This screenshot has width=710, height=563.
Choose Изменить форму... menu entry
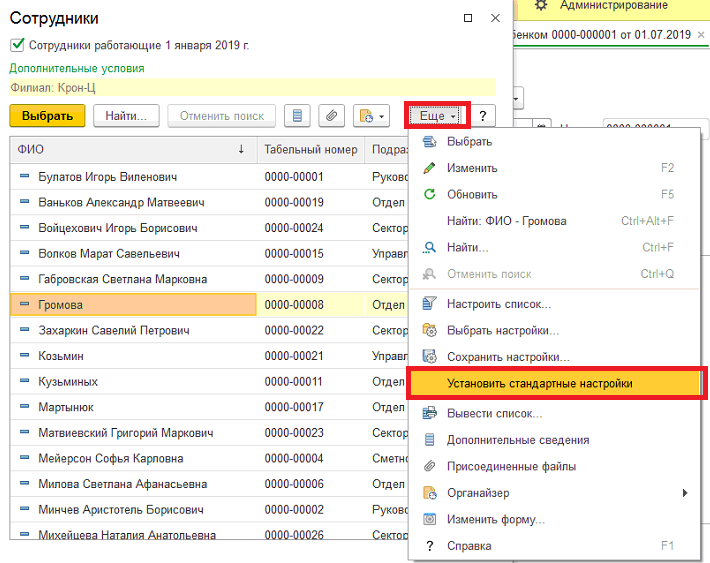click(x=555, y=519)
